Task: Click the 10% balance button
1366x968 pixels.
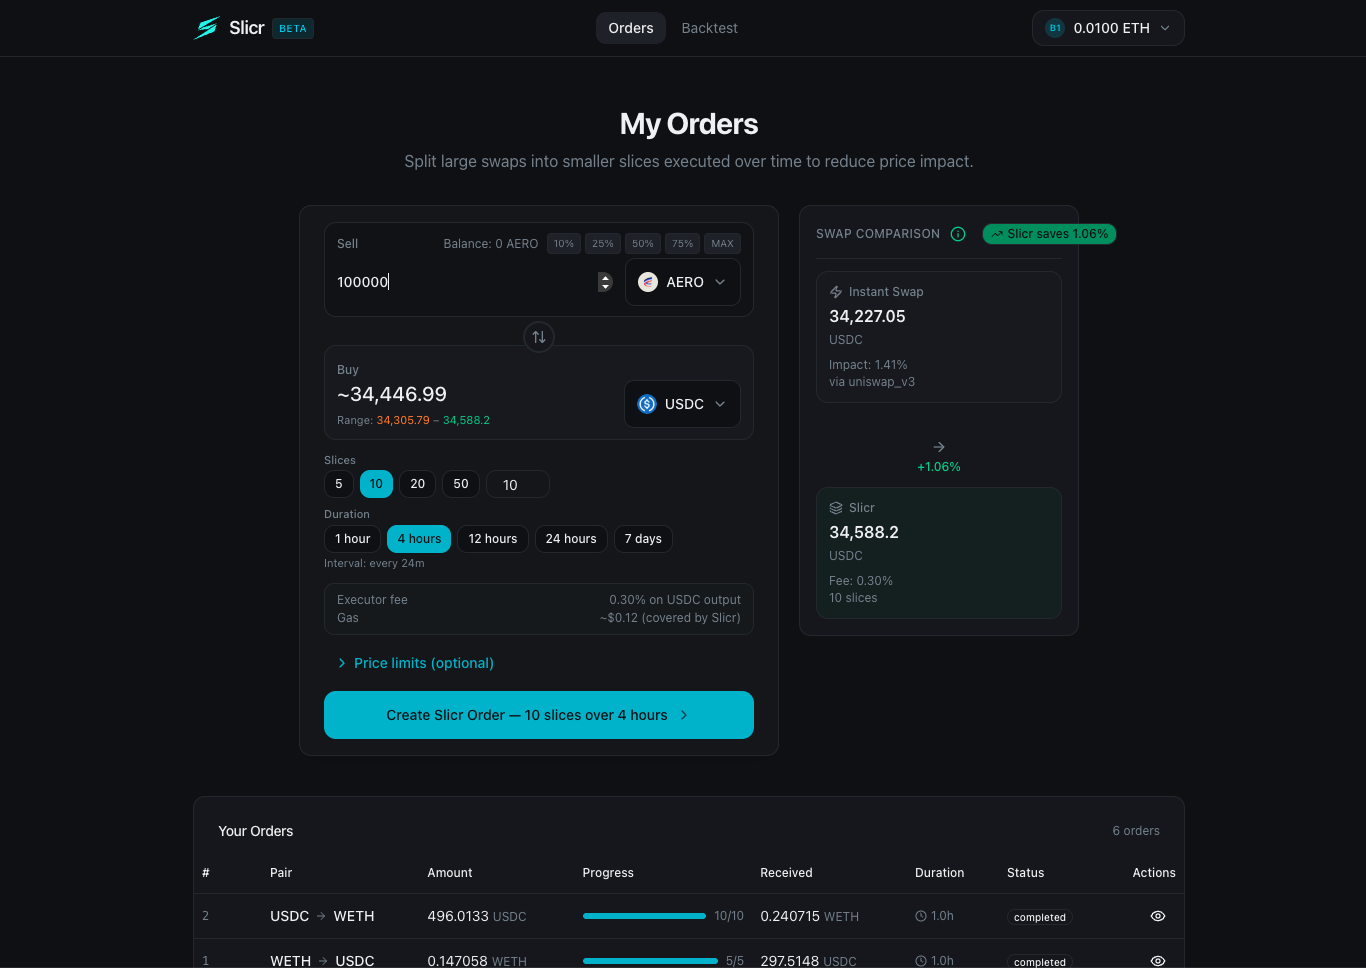Action: coord(564,244)
